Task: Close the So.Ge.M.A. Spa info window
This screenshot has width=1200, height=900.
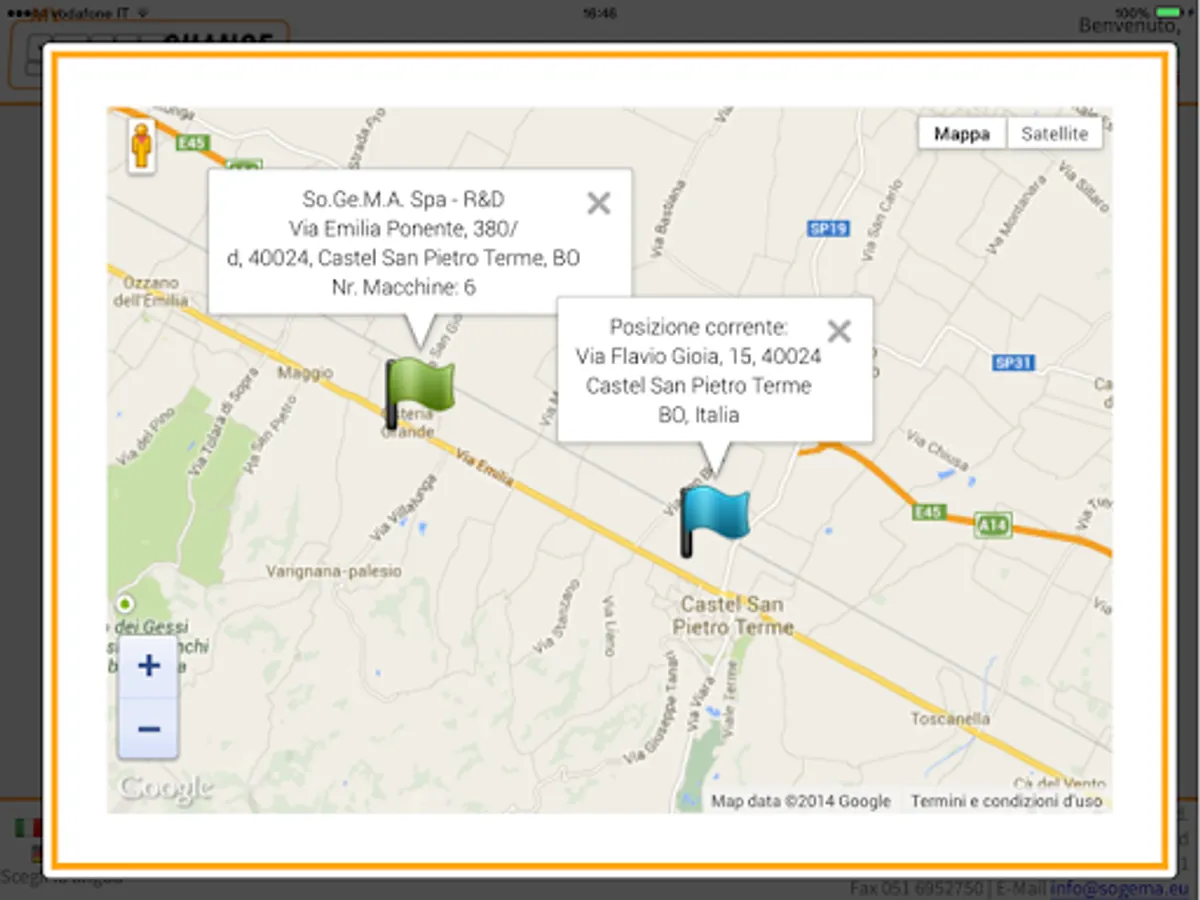Action: pos(598,204)
